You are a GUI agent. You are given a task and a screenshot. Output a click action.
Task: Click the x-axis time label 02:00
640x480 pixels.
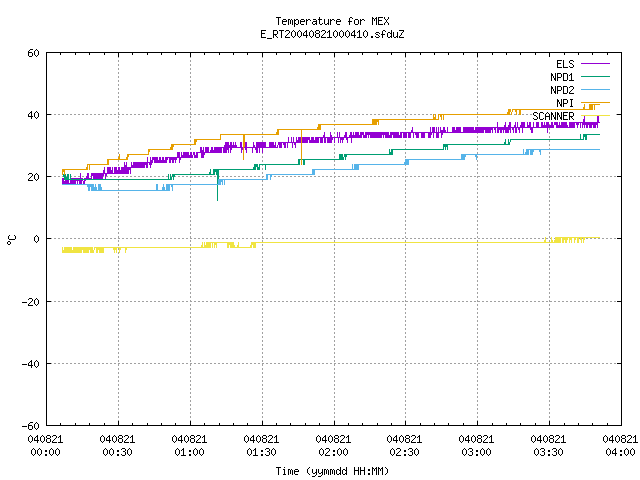pyautogui.click(x=333, y=452)
